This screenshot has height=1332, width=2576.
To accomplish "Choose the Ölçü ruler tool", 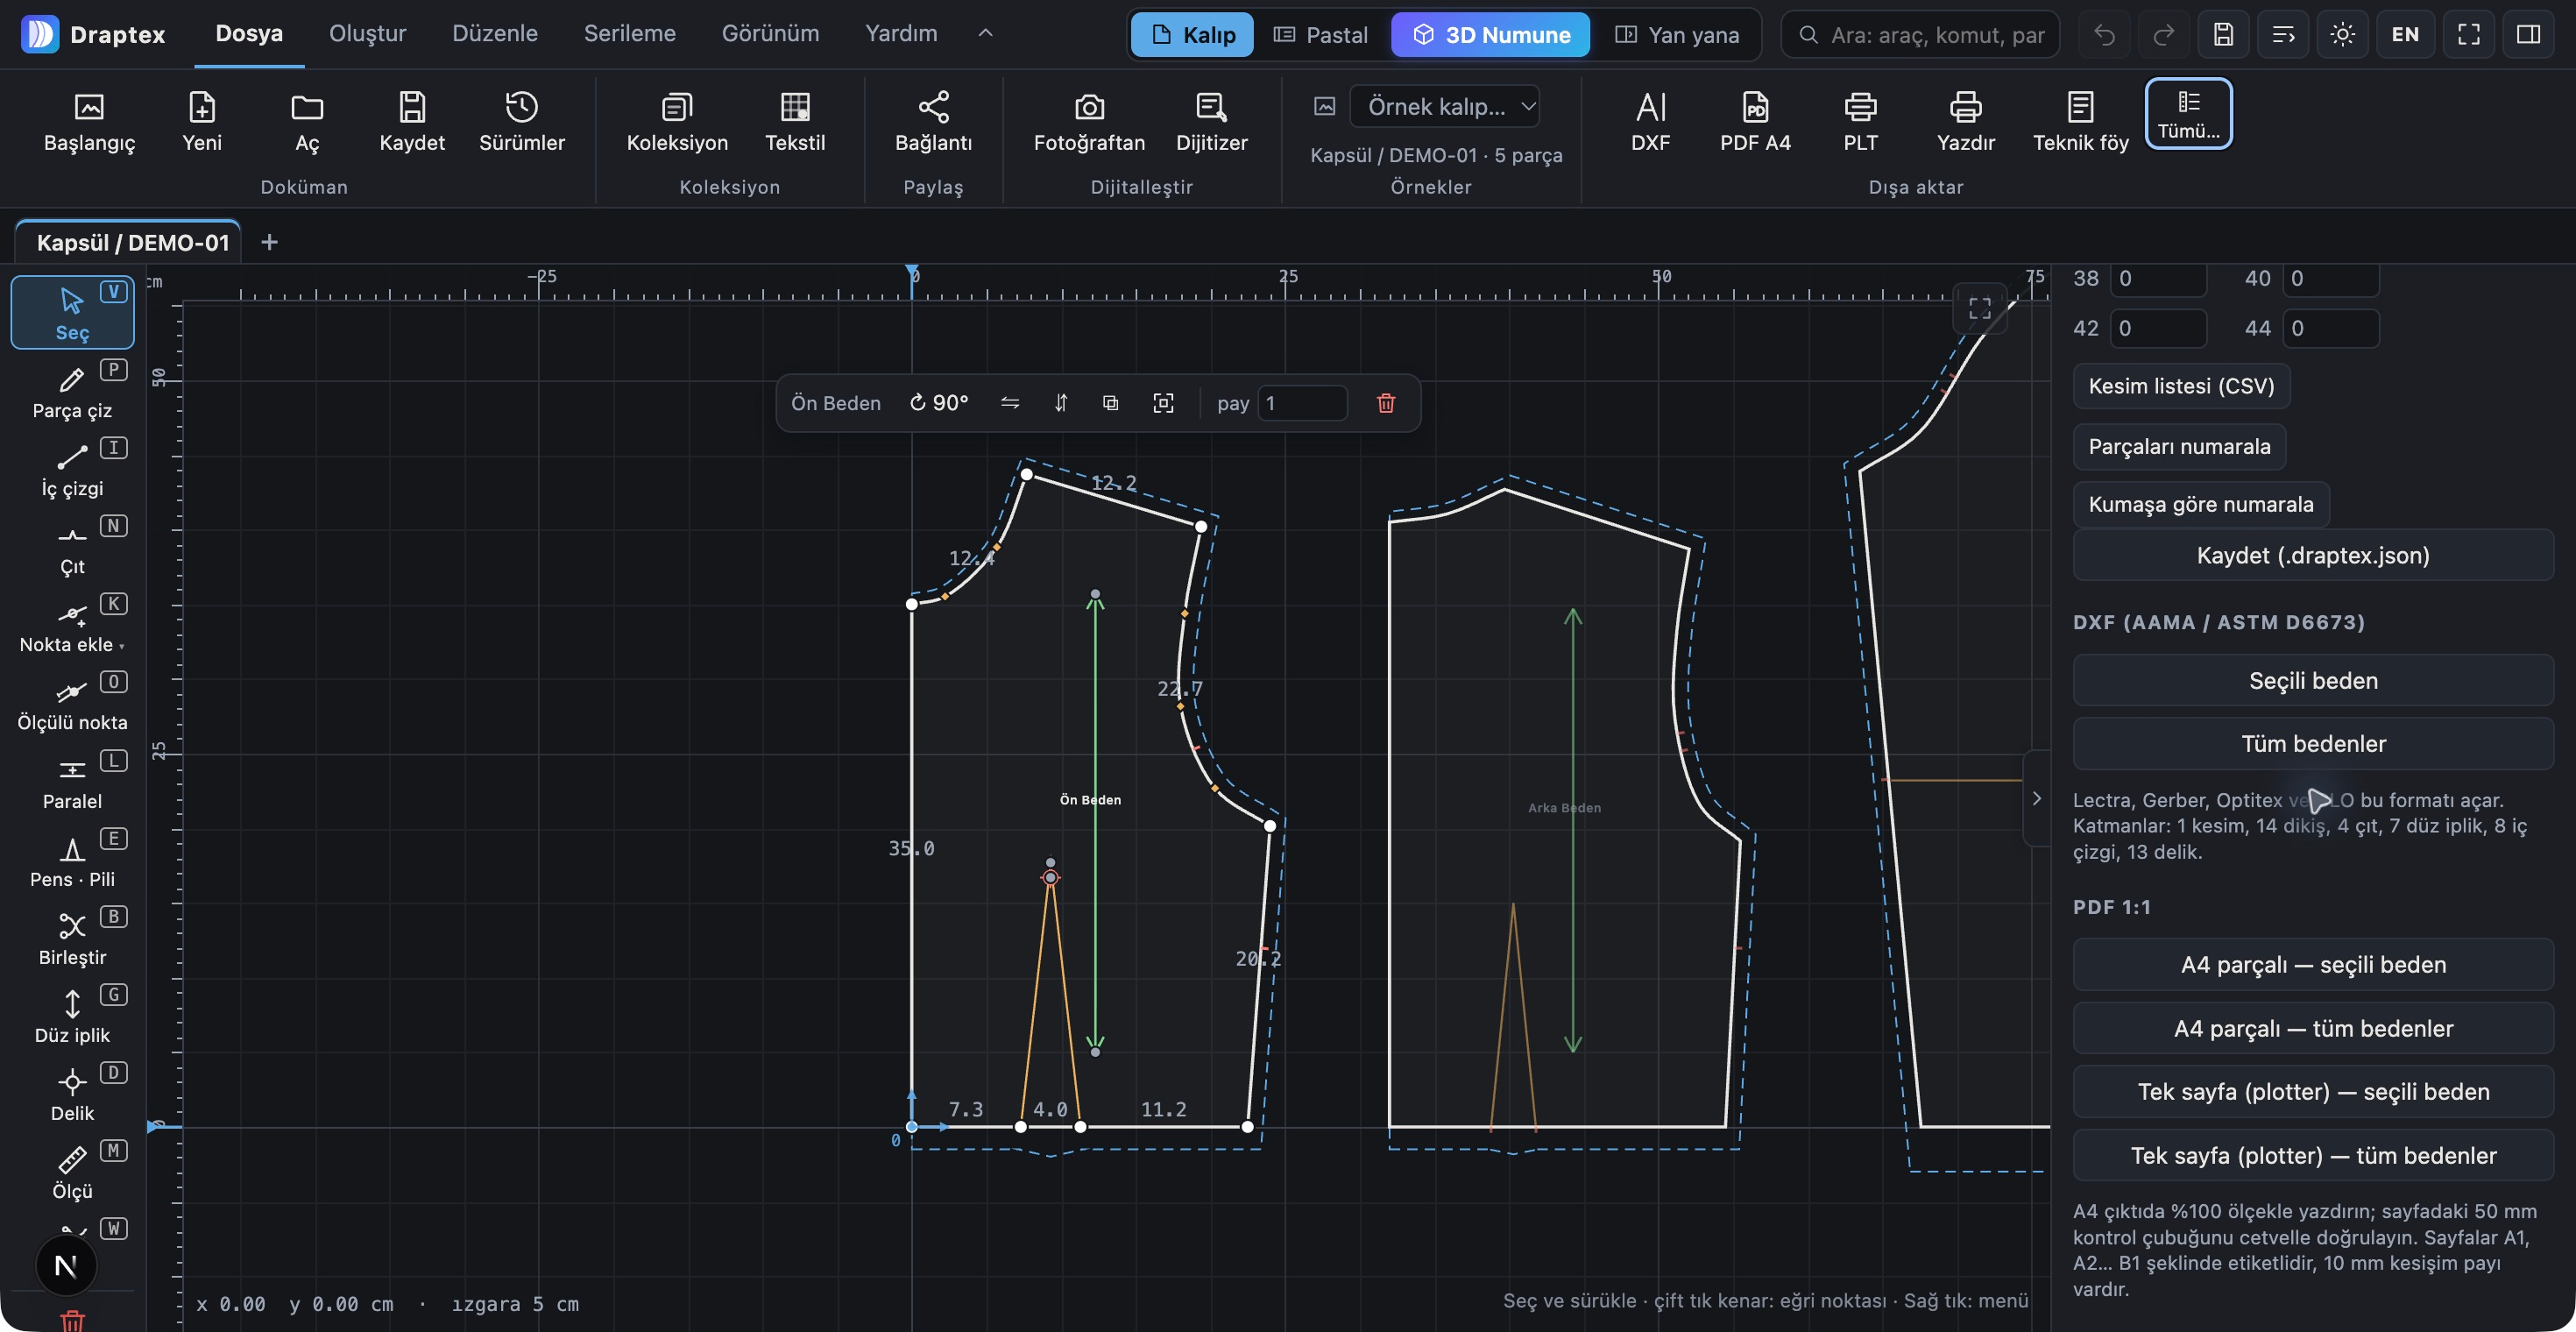I will click(72, 1172).
